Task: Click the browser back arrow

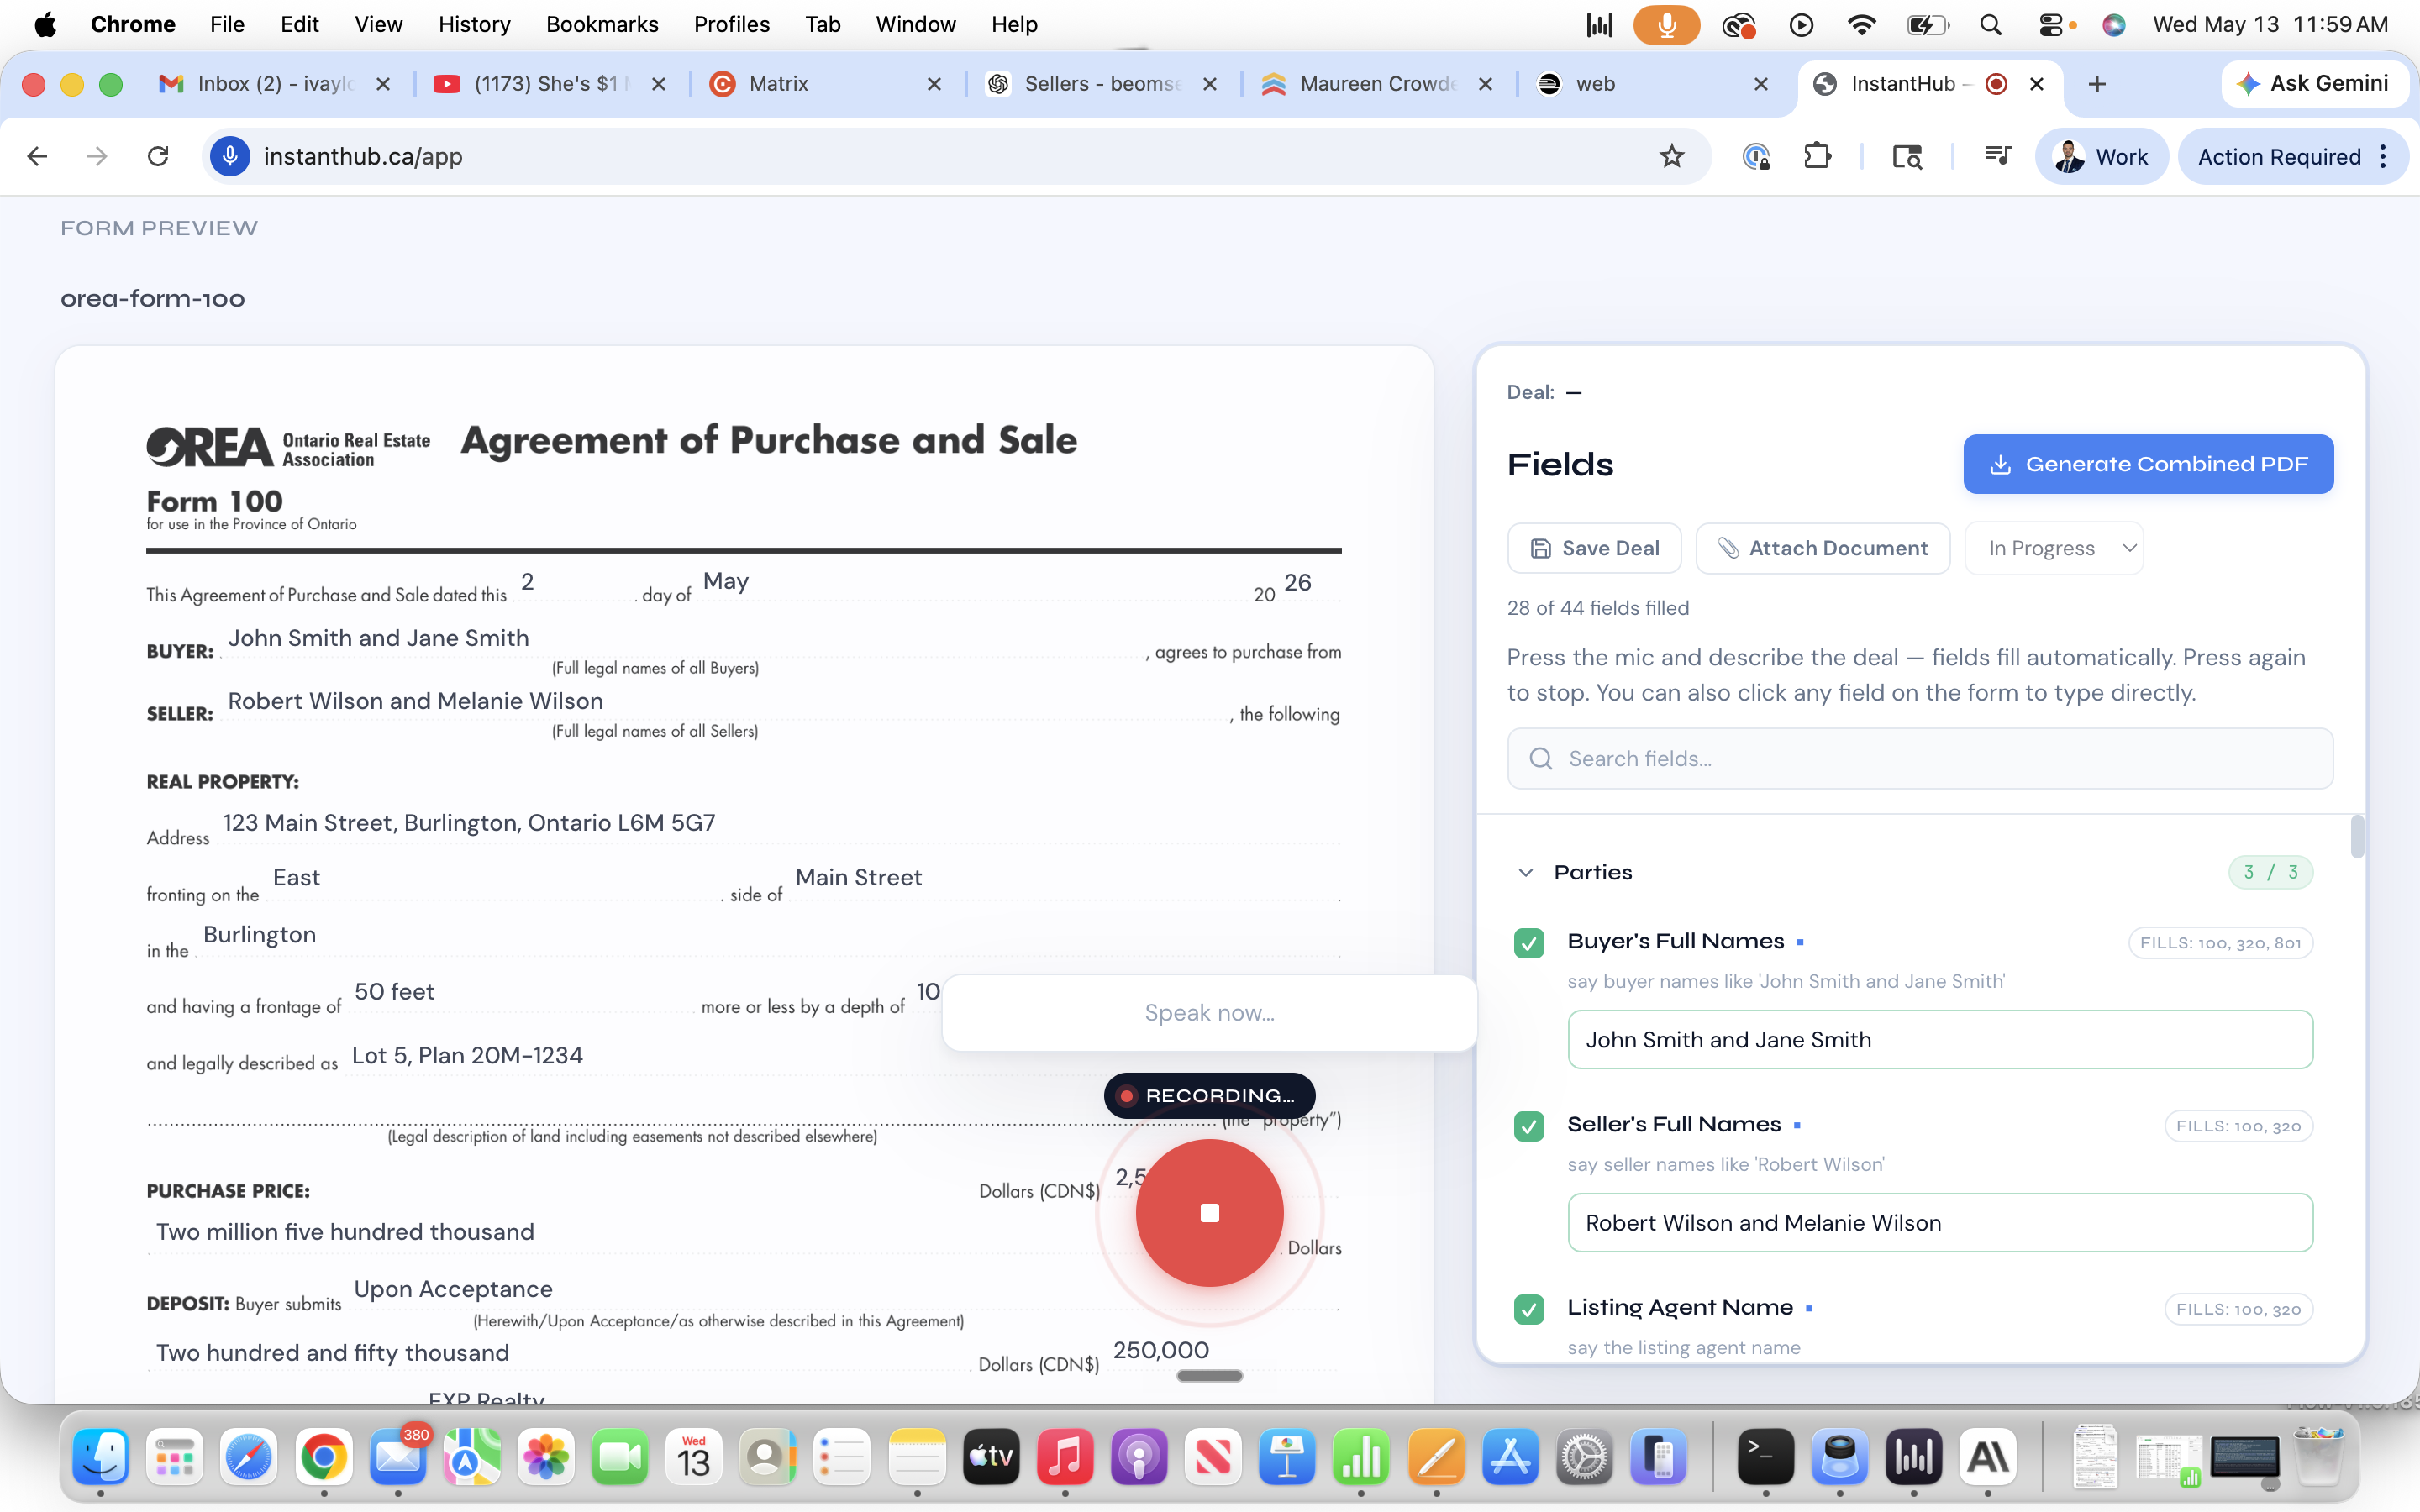Action: (37, 156)
